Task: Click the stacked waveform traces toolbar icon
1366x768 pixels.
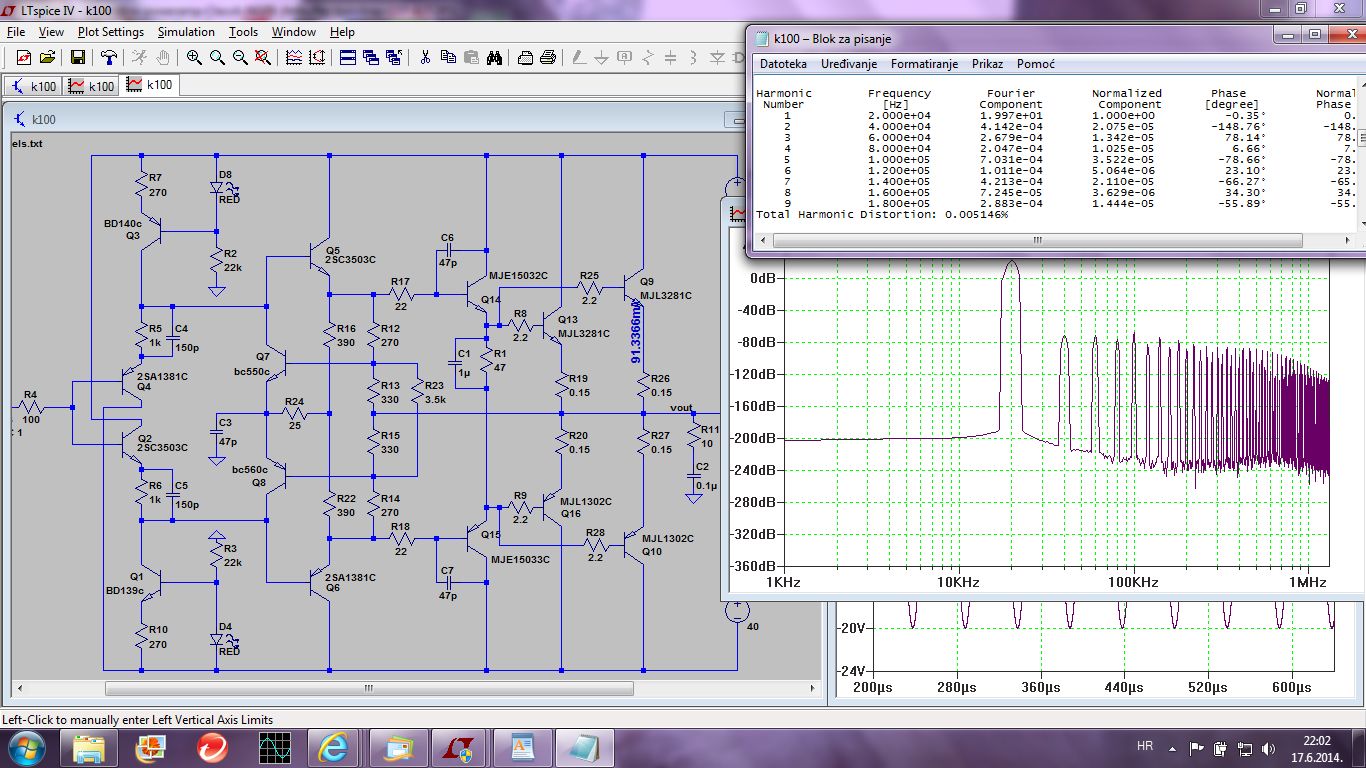Action: click(x=294, y=57)
